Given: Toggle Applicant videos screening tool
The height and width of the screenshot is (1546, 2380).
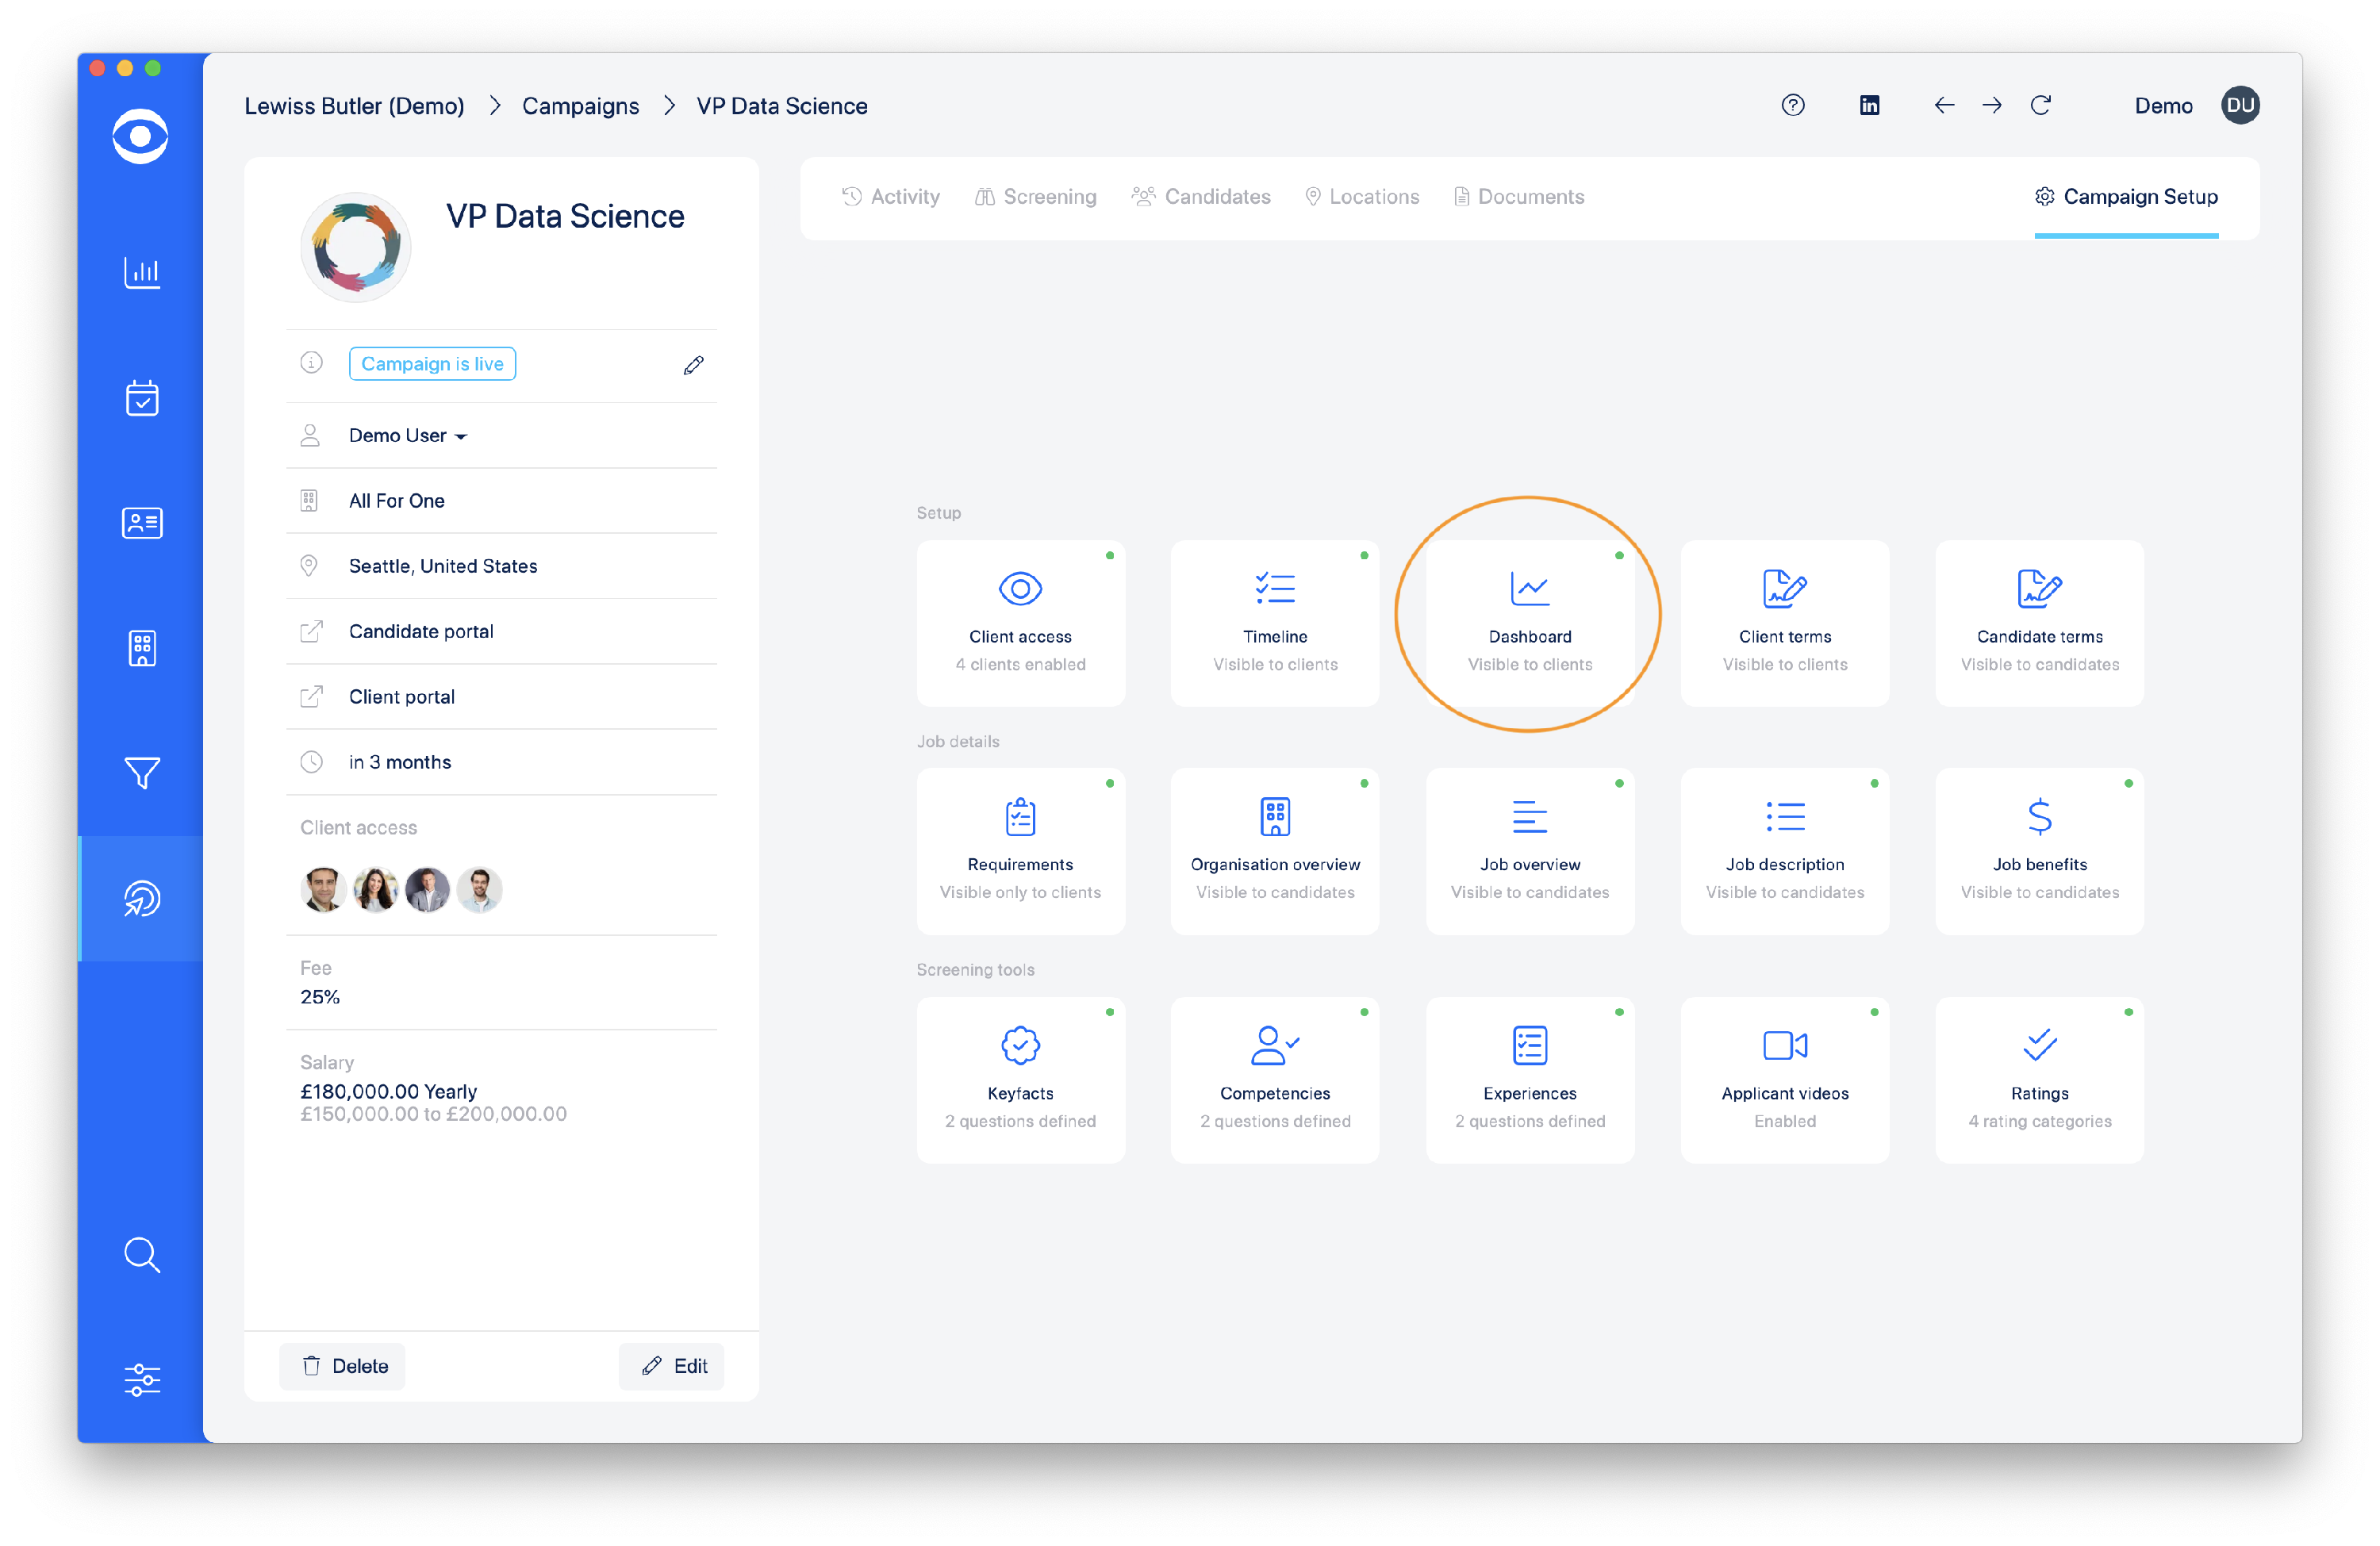Looking at the screenshot, I should 1784,1080.
